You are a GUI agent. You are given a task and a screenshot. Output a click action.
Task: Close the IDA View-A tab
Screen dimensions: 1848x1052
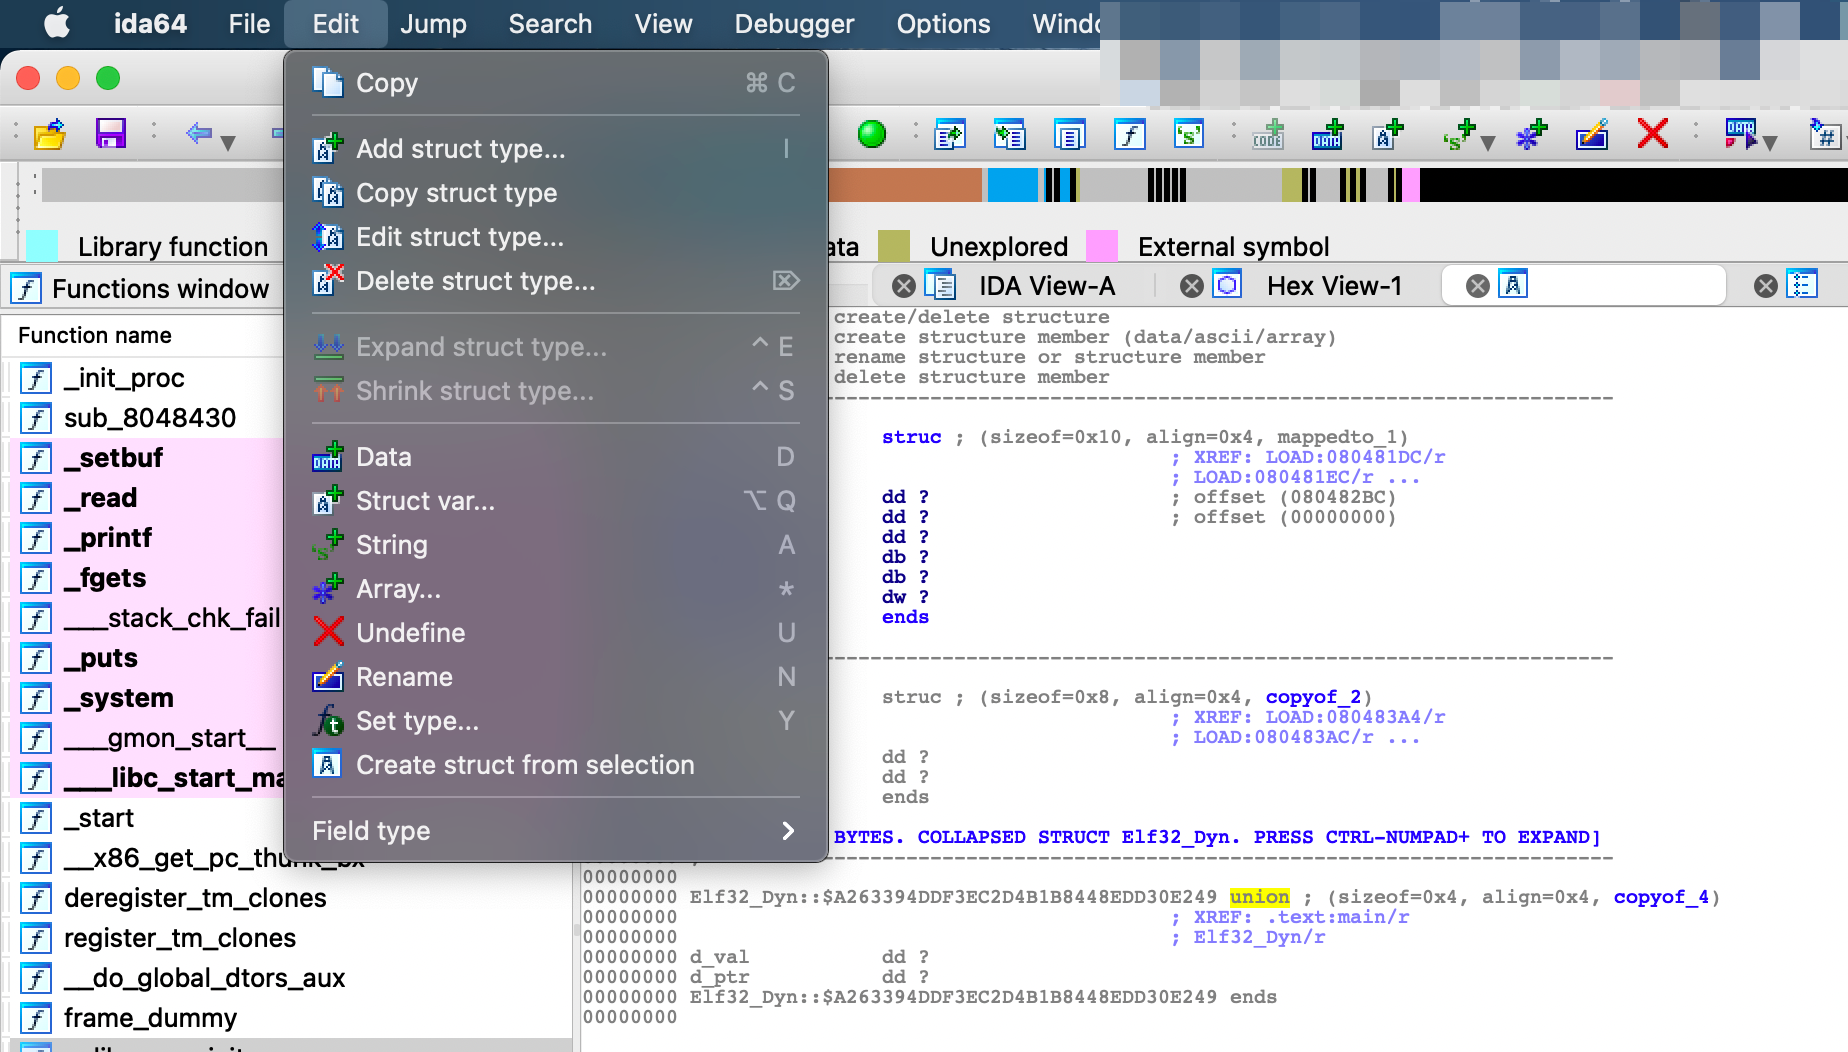tap(904, 286)
